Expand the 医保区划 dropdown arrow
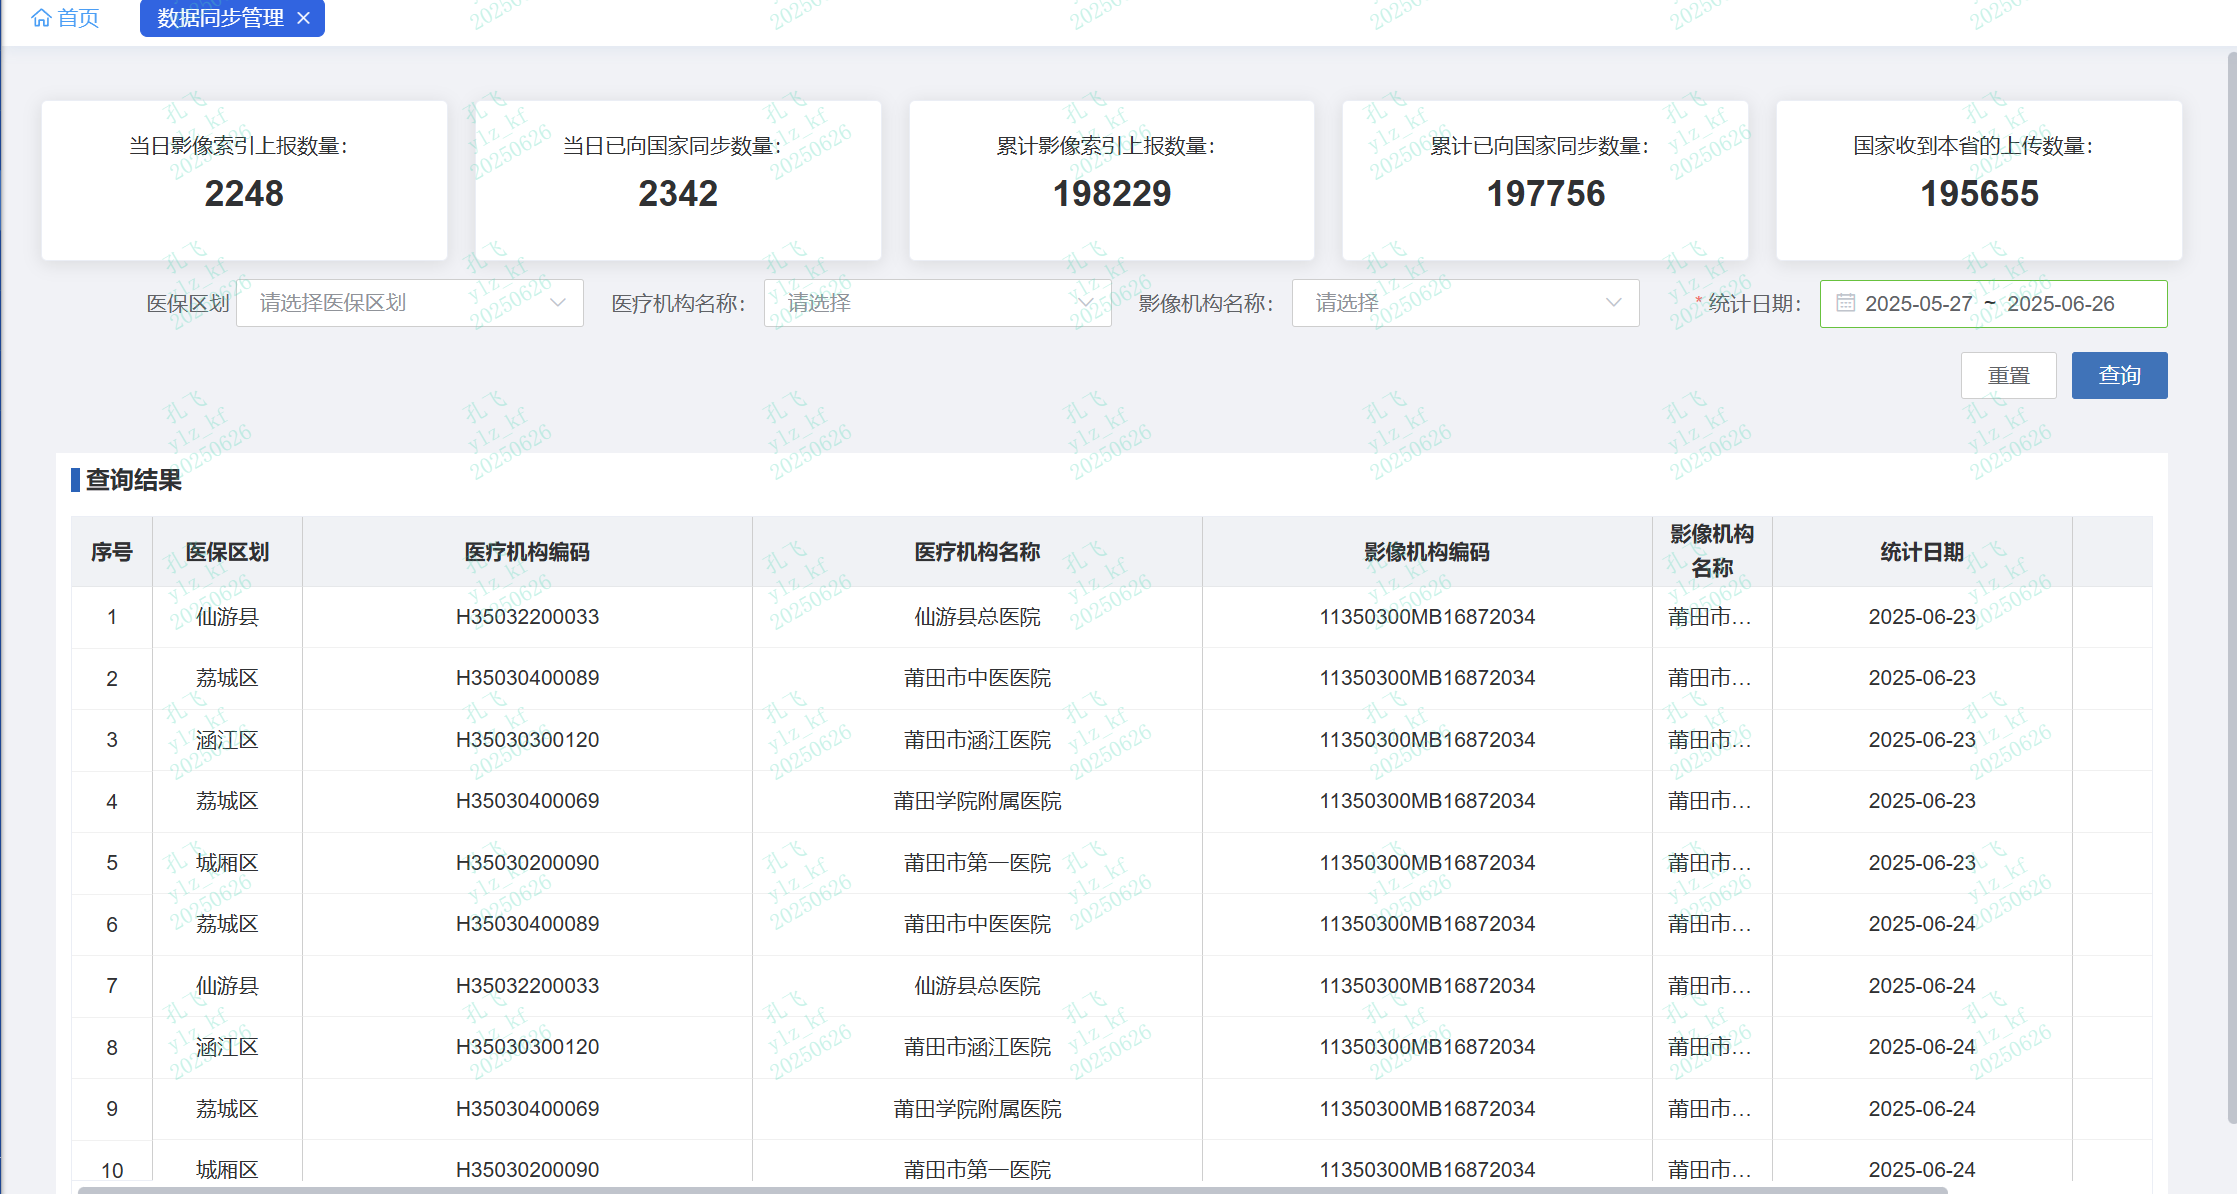2237x1194 pixels. tap(558, 303)
